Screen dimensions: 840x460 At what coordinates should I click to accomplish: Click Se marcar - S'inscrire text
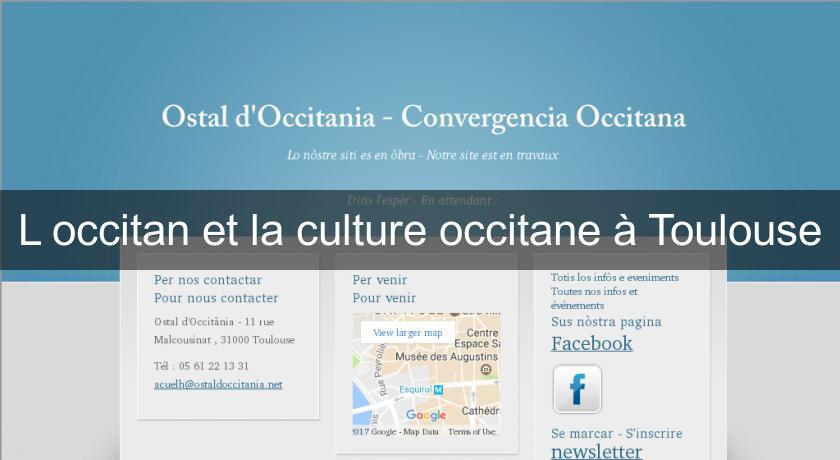click(x=617, y=433)
